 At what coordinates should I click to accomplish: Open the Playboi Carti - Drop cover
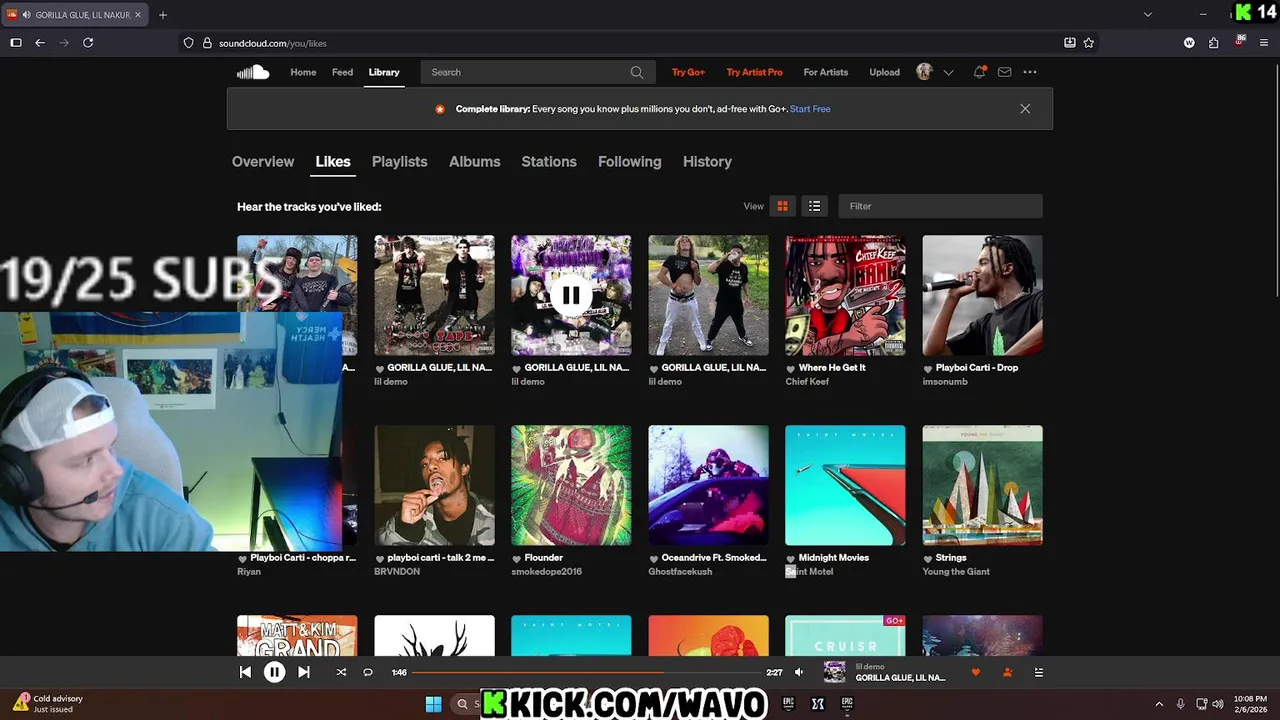click(x=982, y=295)
